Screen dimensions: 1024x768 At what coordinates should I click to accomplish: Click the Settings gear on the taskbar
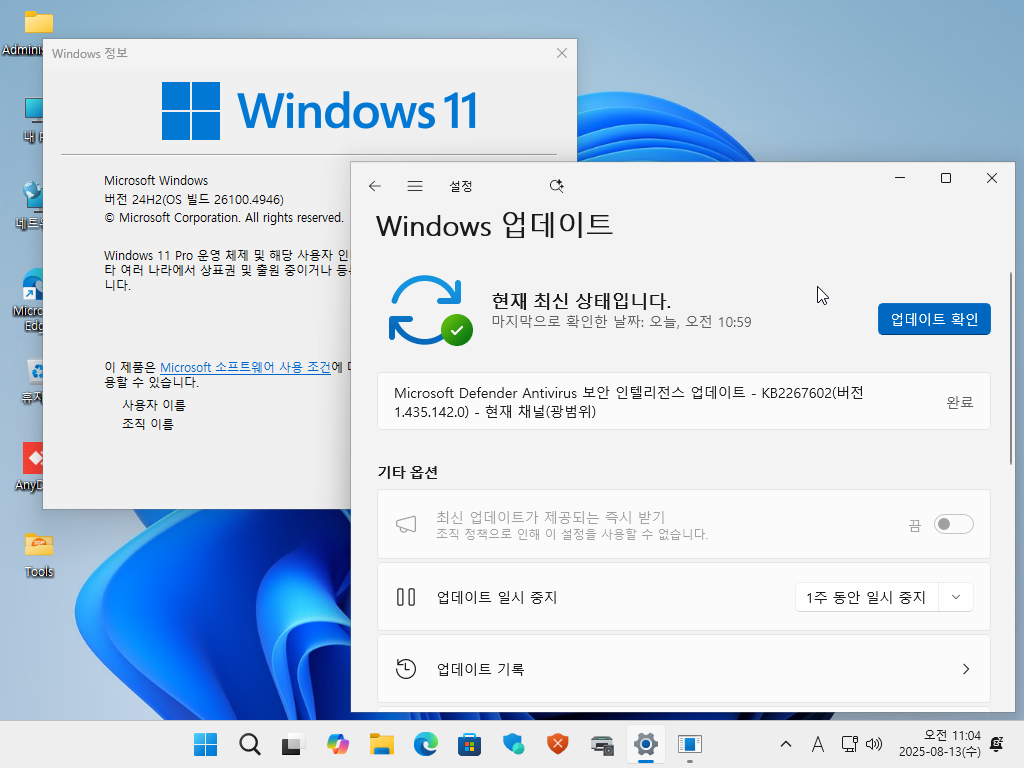point(645,744)
